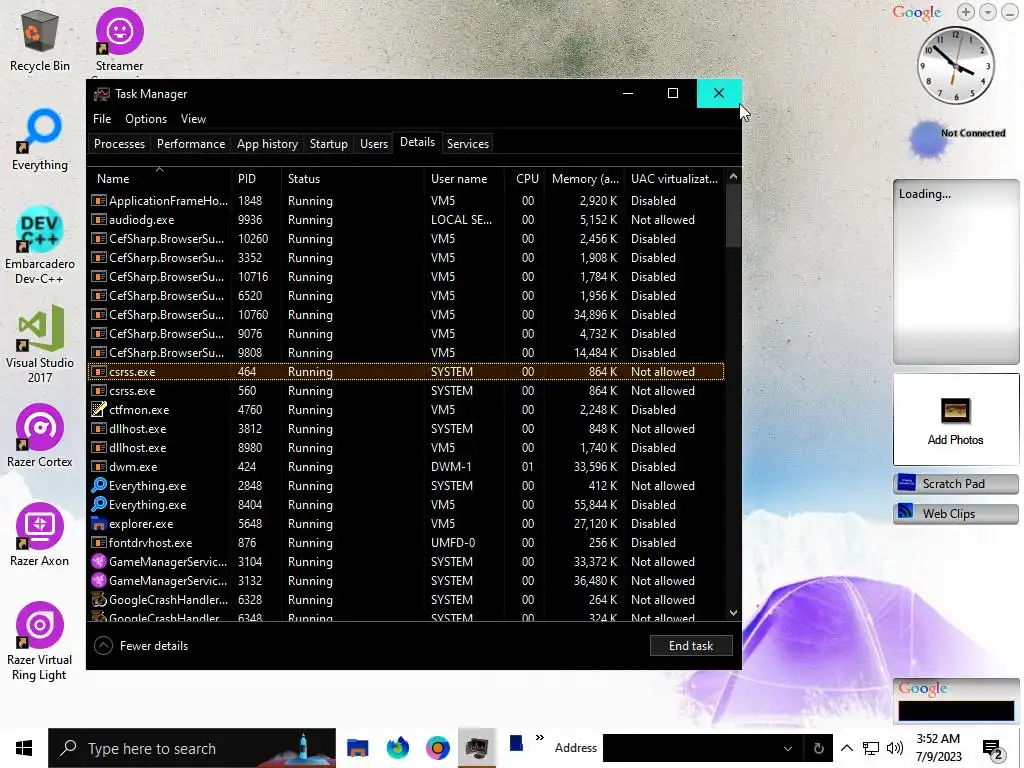Sort by the Memory column header
Image resolution: width=1024 pixels, height=768 pixels.
point(584,178)
